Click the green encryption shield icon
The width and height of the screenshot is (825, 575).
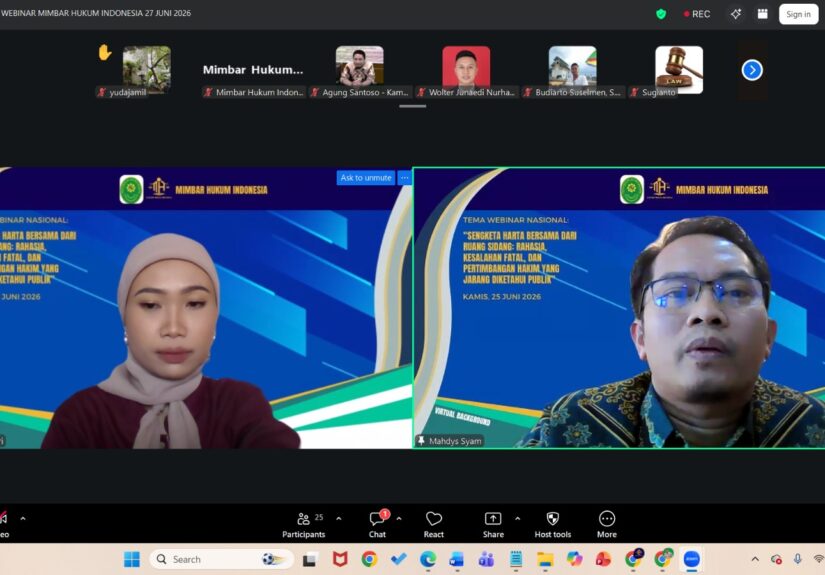661,14
